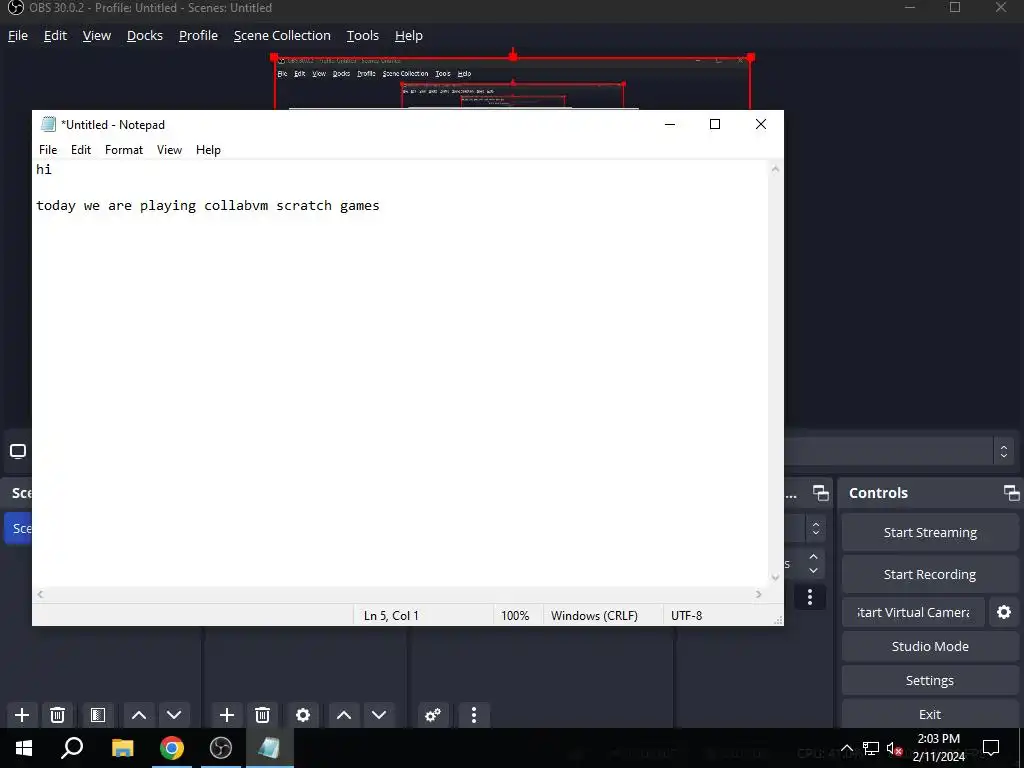Click 'Ln 5, Col 1' in Notepad status bar
1024x768 pixels.
tap(391, 616)
